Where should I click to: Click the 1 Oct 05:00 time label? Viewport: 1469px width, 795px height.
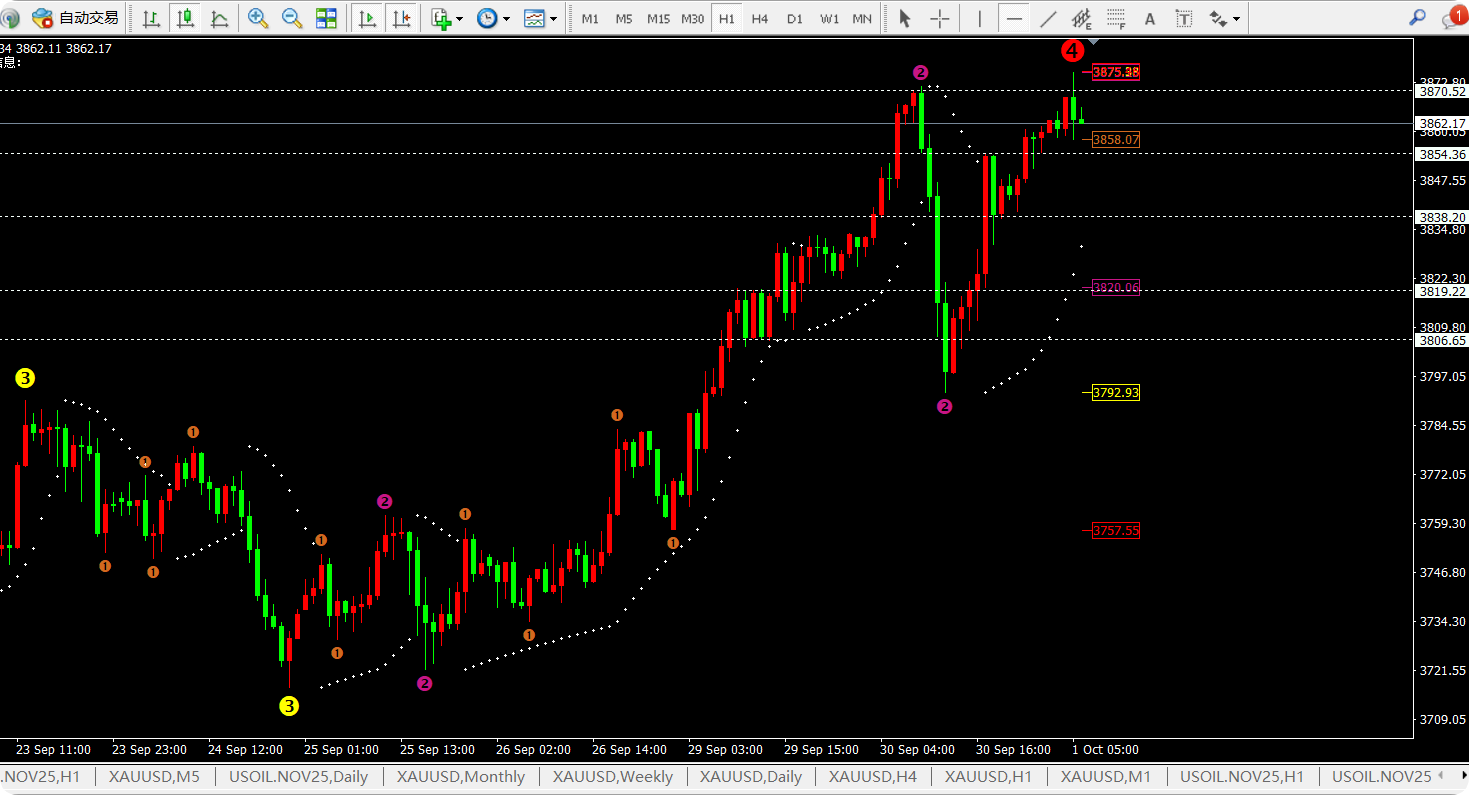coord(1105,750)
